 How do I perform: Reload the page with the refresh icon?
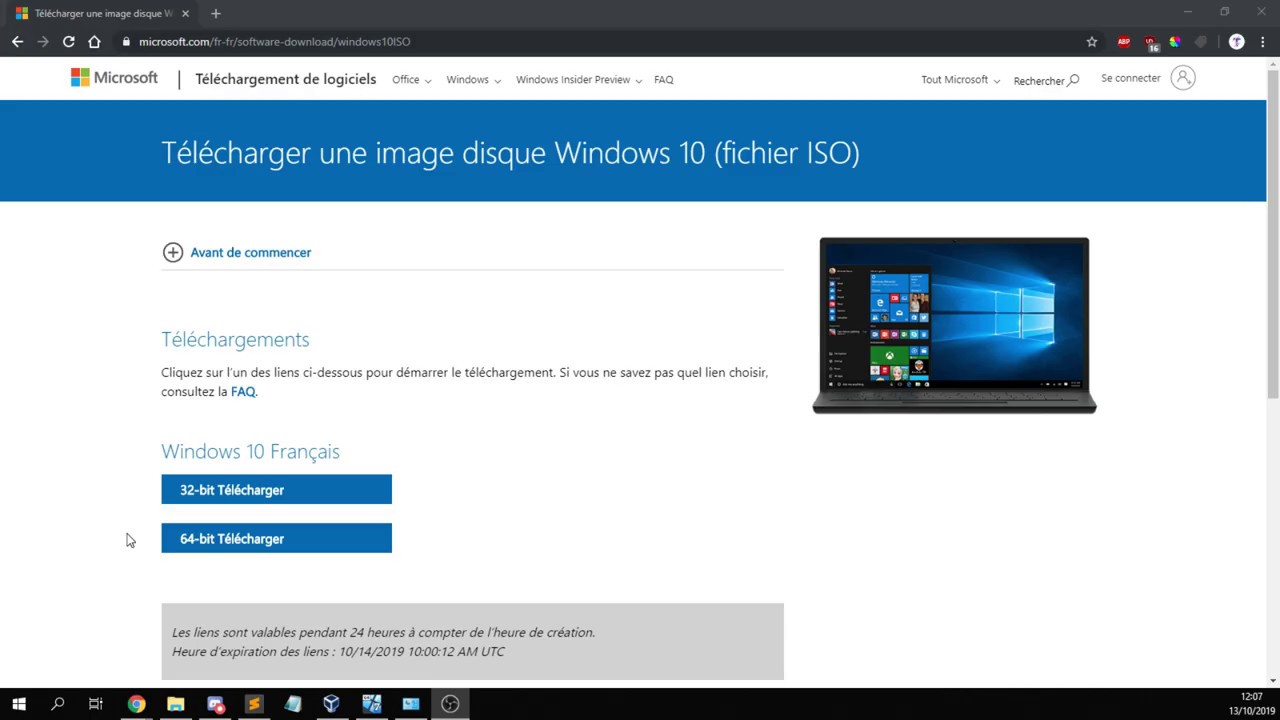[x=69, y=42]
